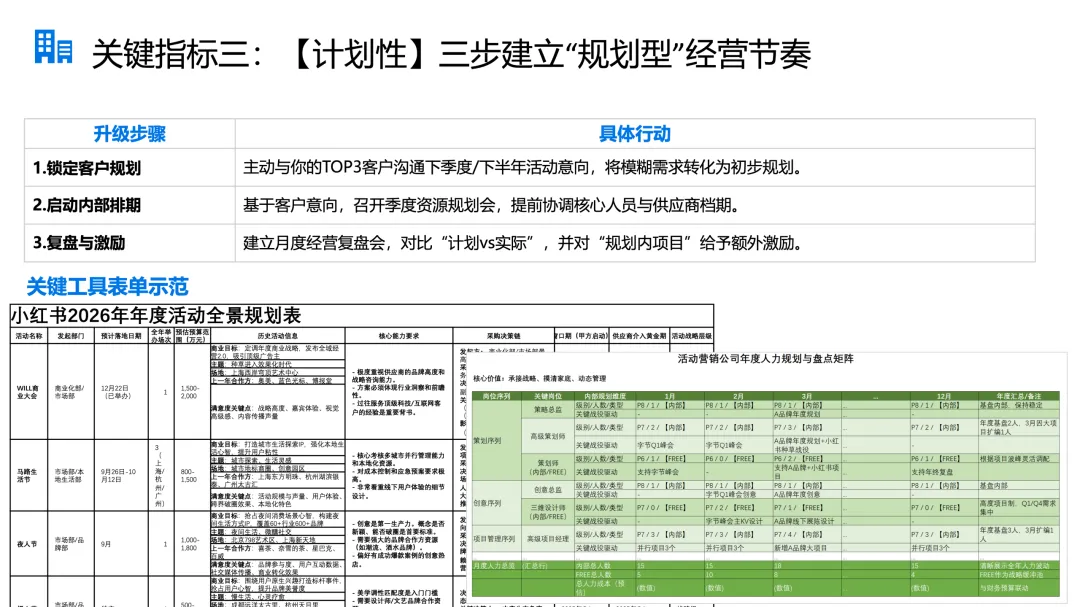
Task: Select the 具体行动 column header
Action: pyautogui.click(x=634, y=134)
